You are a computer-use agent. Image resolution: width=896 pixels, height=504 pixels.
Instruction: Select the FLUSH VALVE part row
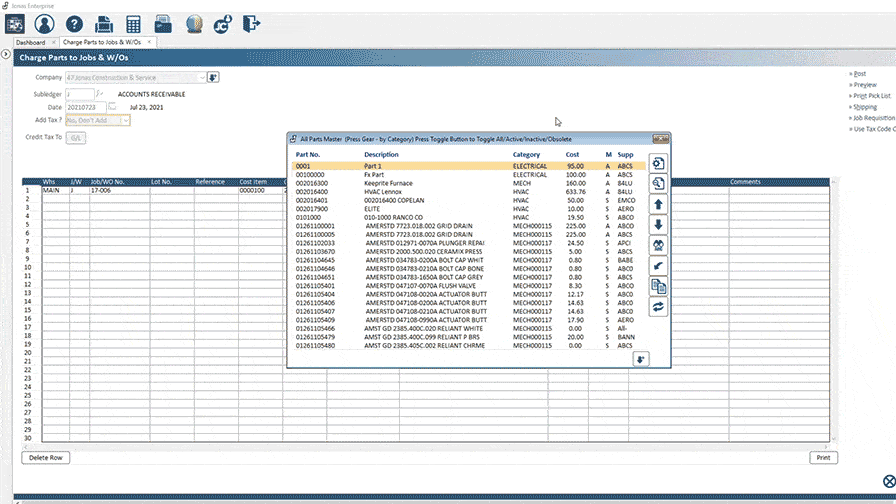pos(469,286)
